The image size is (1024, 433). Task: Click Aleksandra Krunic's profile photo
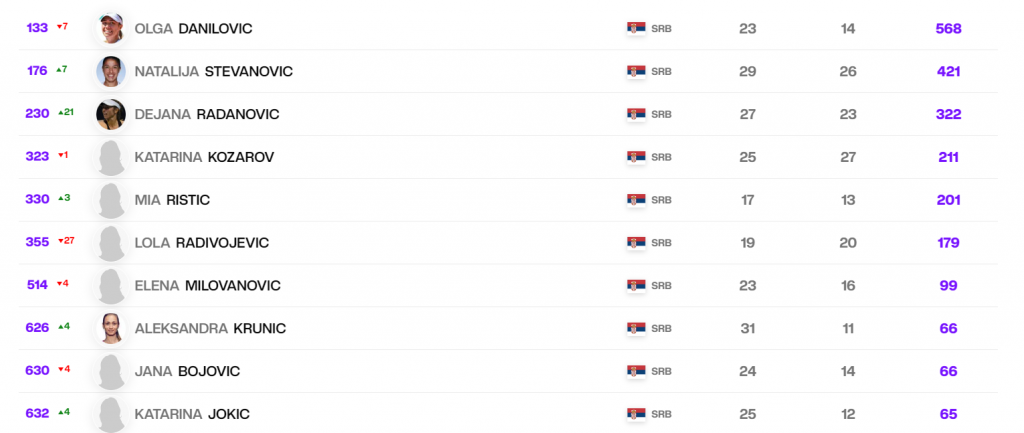[x=110, y=328]
